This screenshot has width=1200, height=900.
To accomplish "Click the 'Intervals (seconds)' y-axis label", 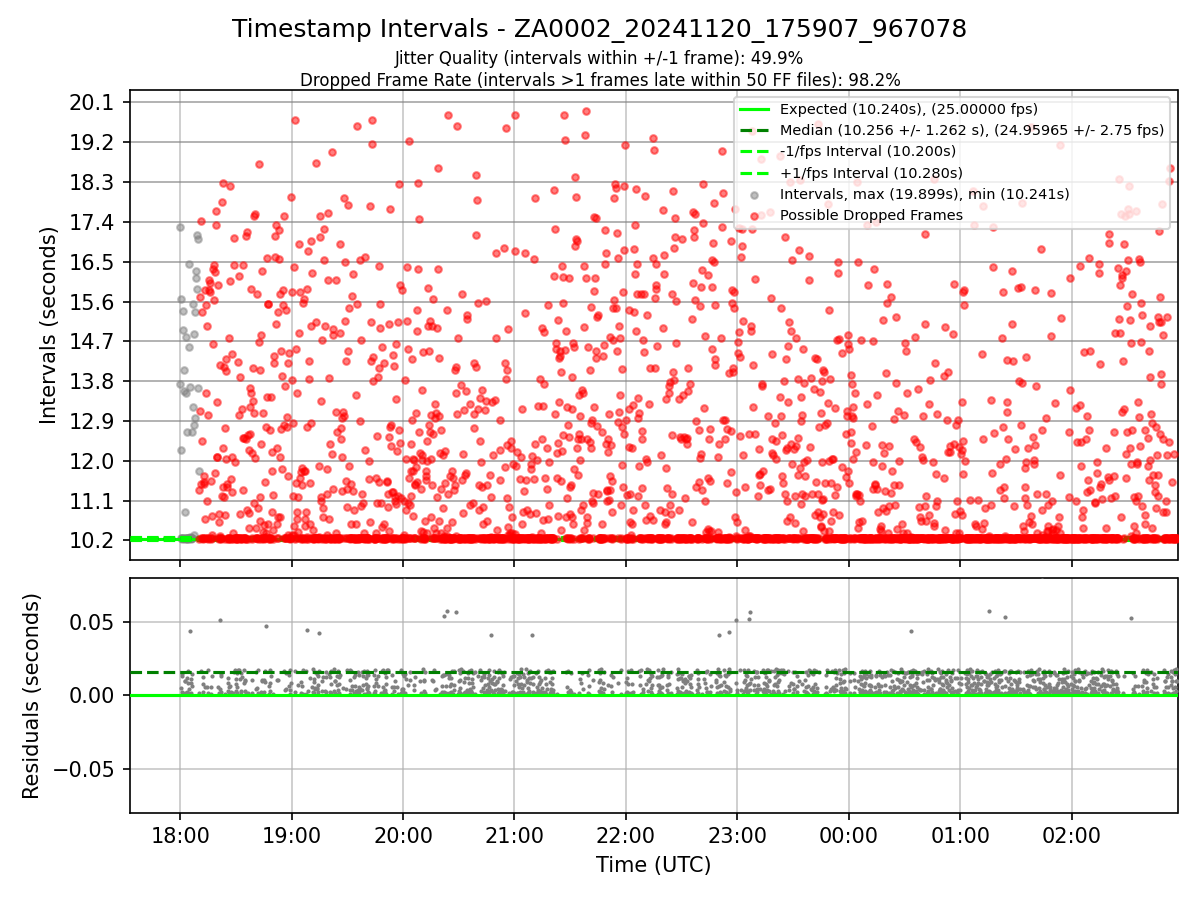I will click(x=49, y=324).
